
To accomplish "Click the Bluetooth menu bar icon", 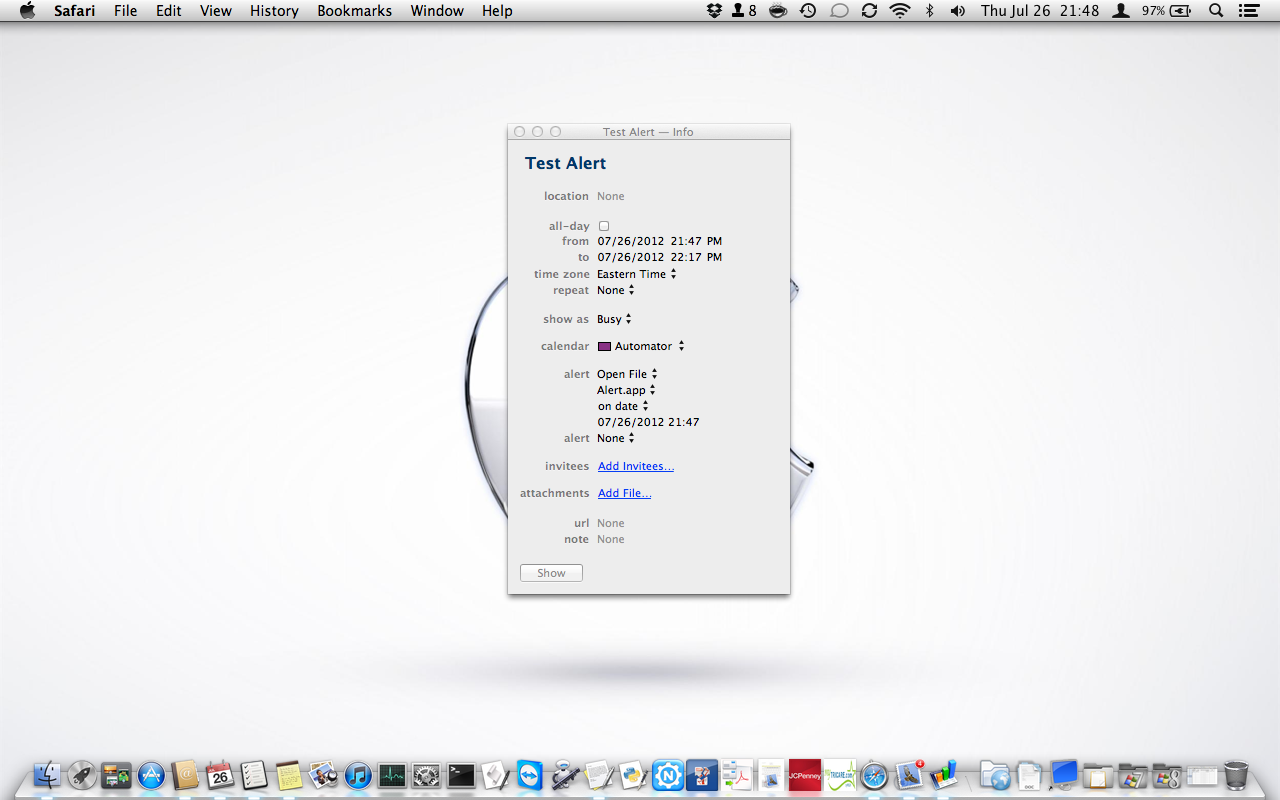I will tap(929, 11).
